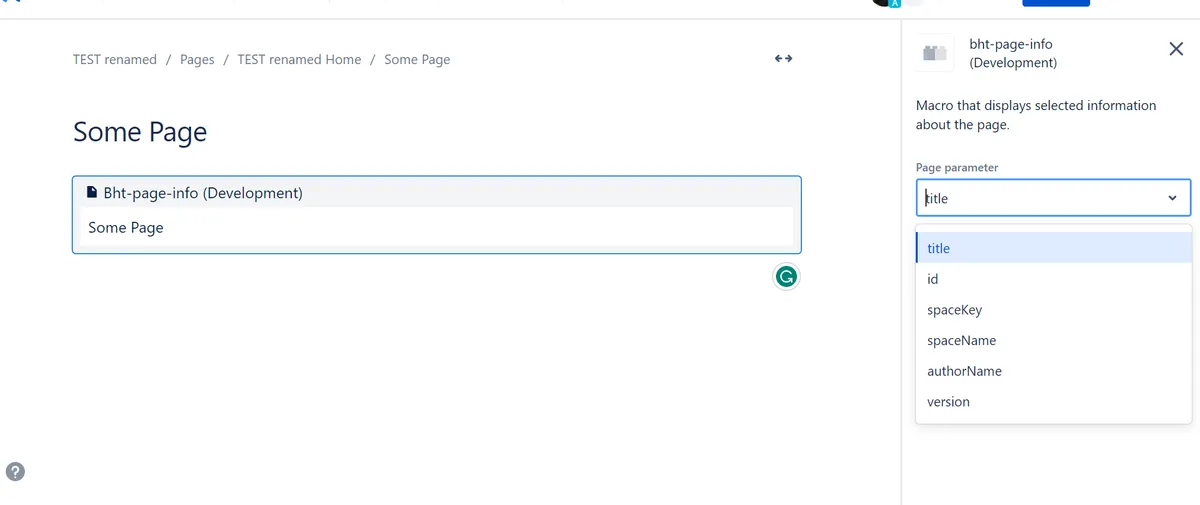Image resolution: width=1200 pixels, height=505 pixels.
Task: Pick version in the dropdown
Action: click(1054, 402)
